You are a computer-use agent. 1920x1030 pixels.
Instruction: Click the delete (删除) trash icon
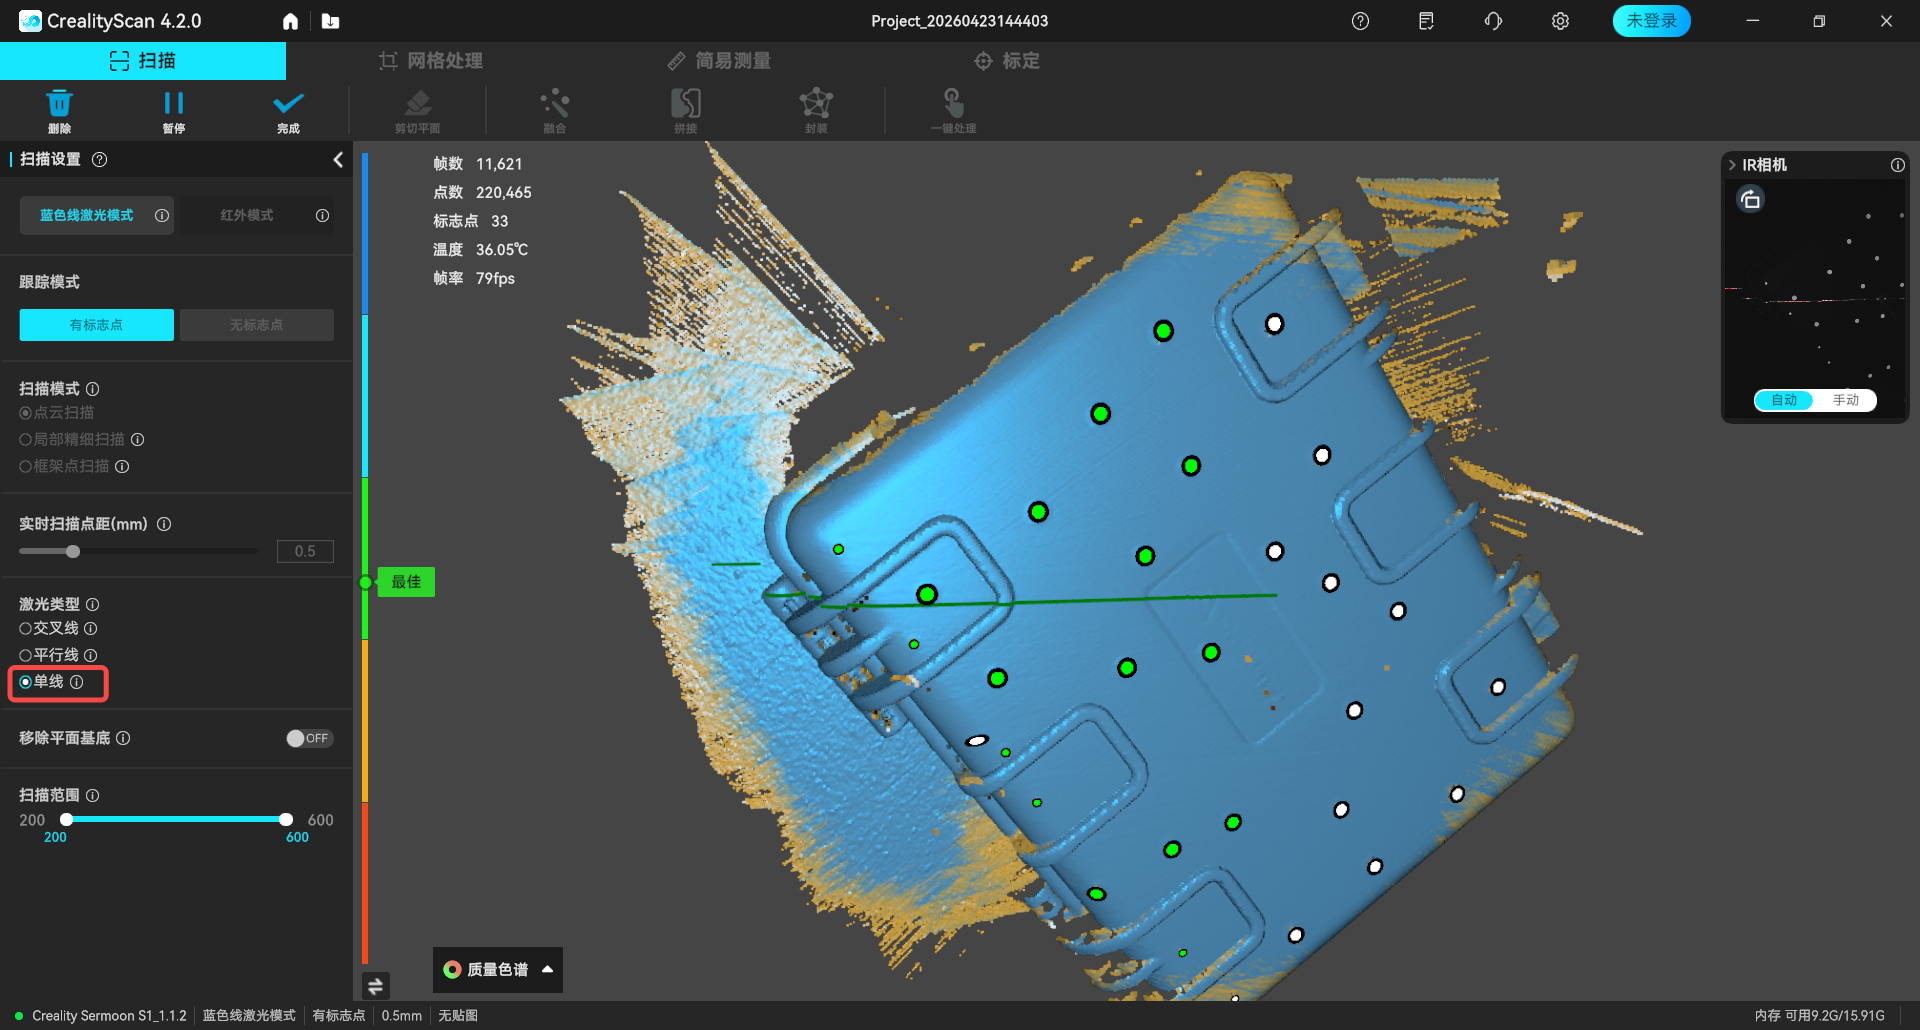(x=59, y=106)
